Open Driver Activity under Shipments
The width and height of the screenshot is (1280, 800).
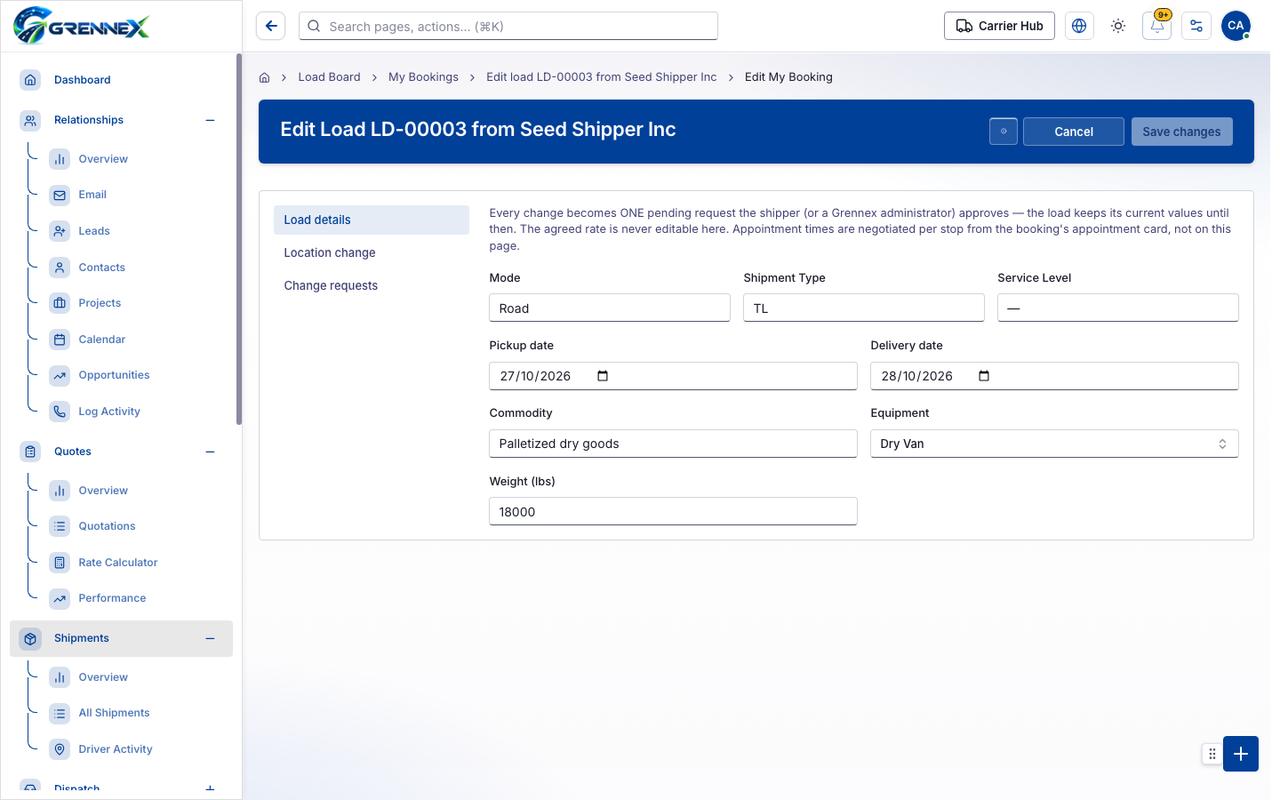point(116,749)
